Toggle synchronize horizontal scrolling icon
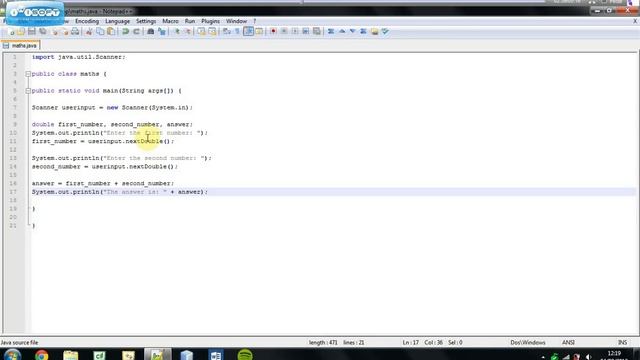Screen dimensions: 640x360 pyautogui.click(x=212, y=31)
